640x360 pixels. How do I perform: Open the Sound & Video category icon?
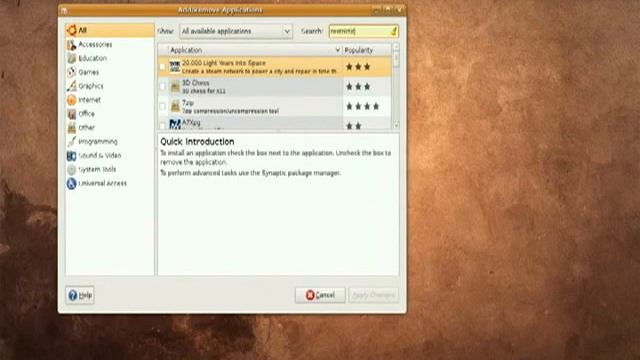tap(72, 156)
